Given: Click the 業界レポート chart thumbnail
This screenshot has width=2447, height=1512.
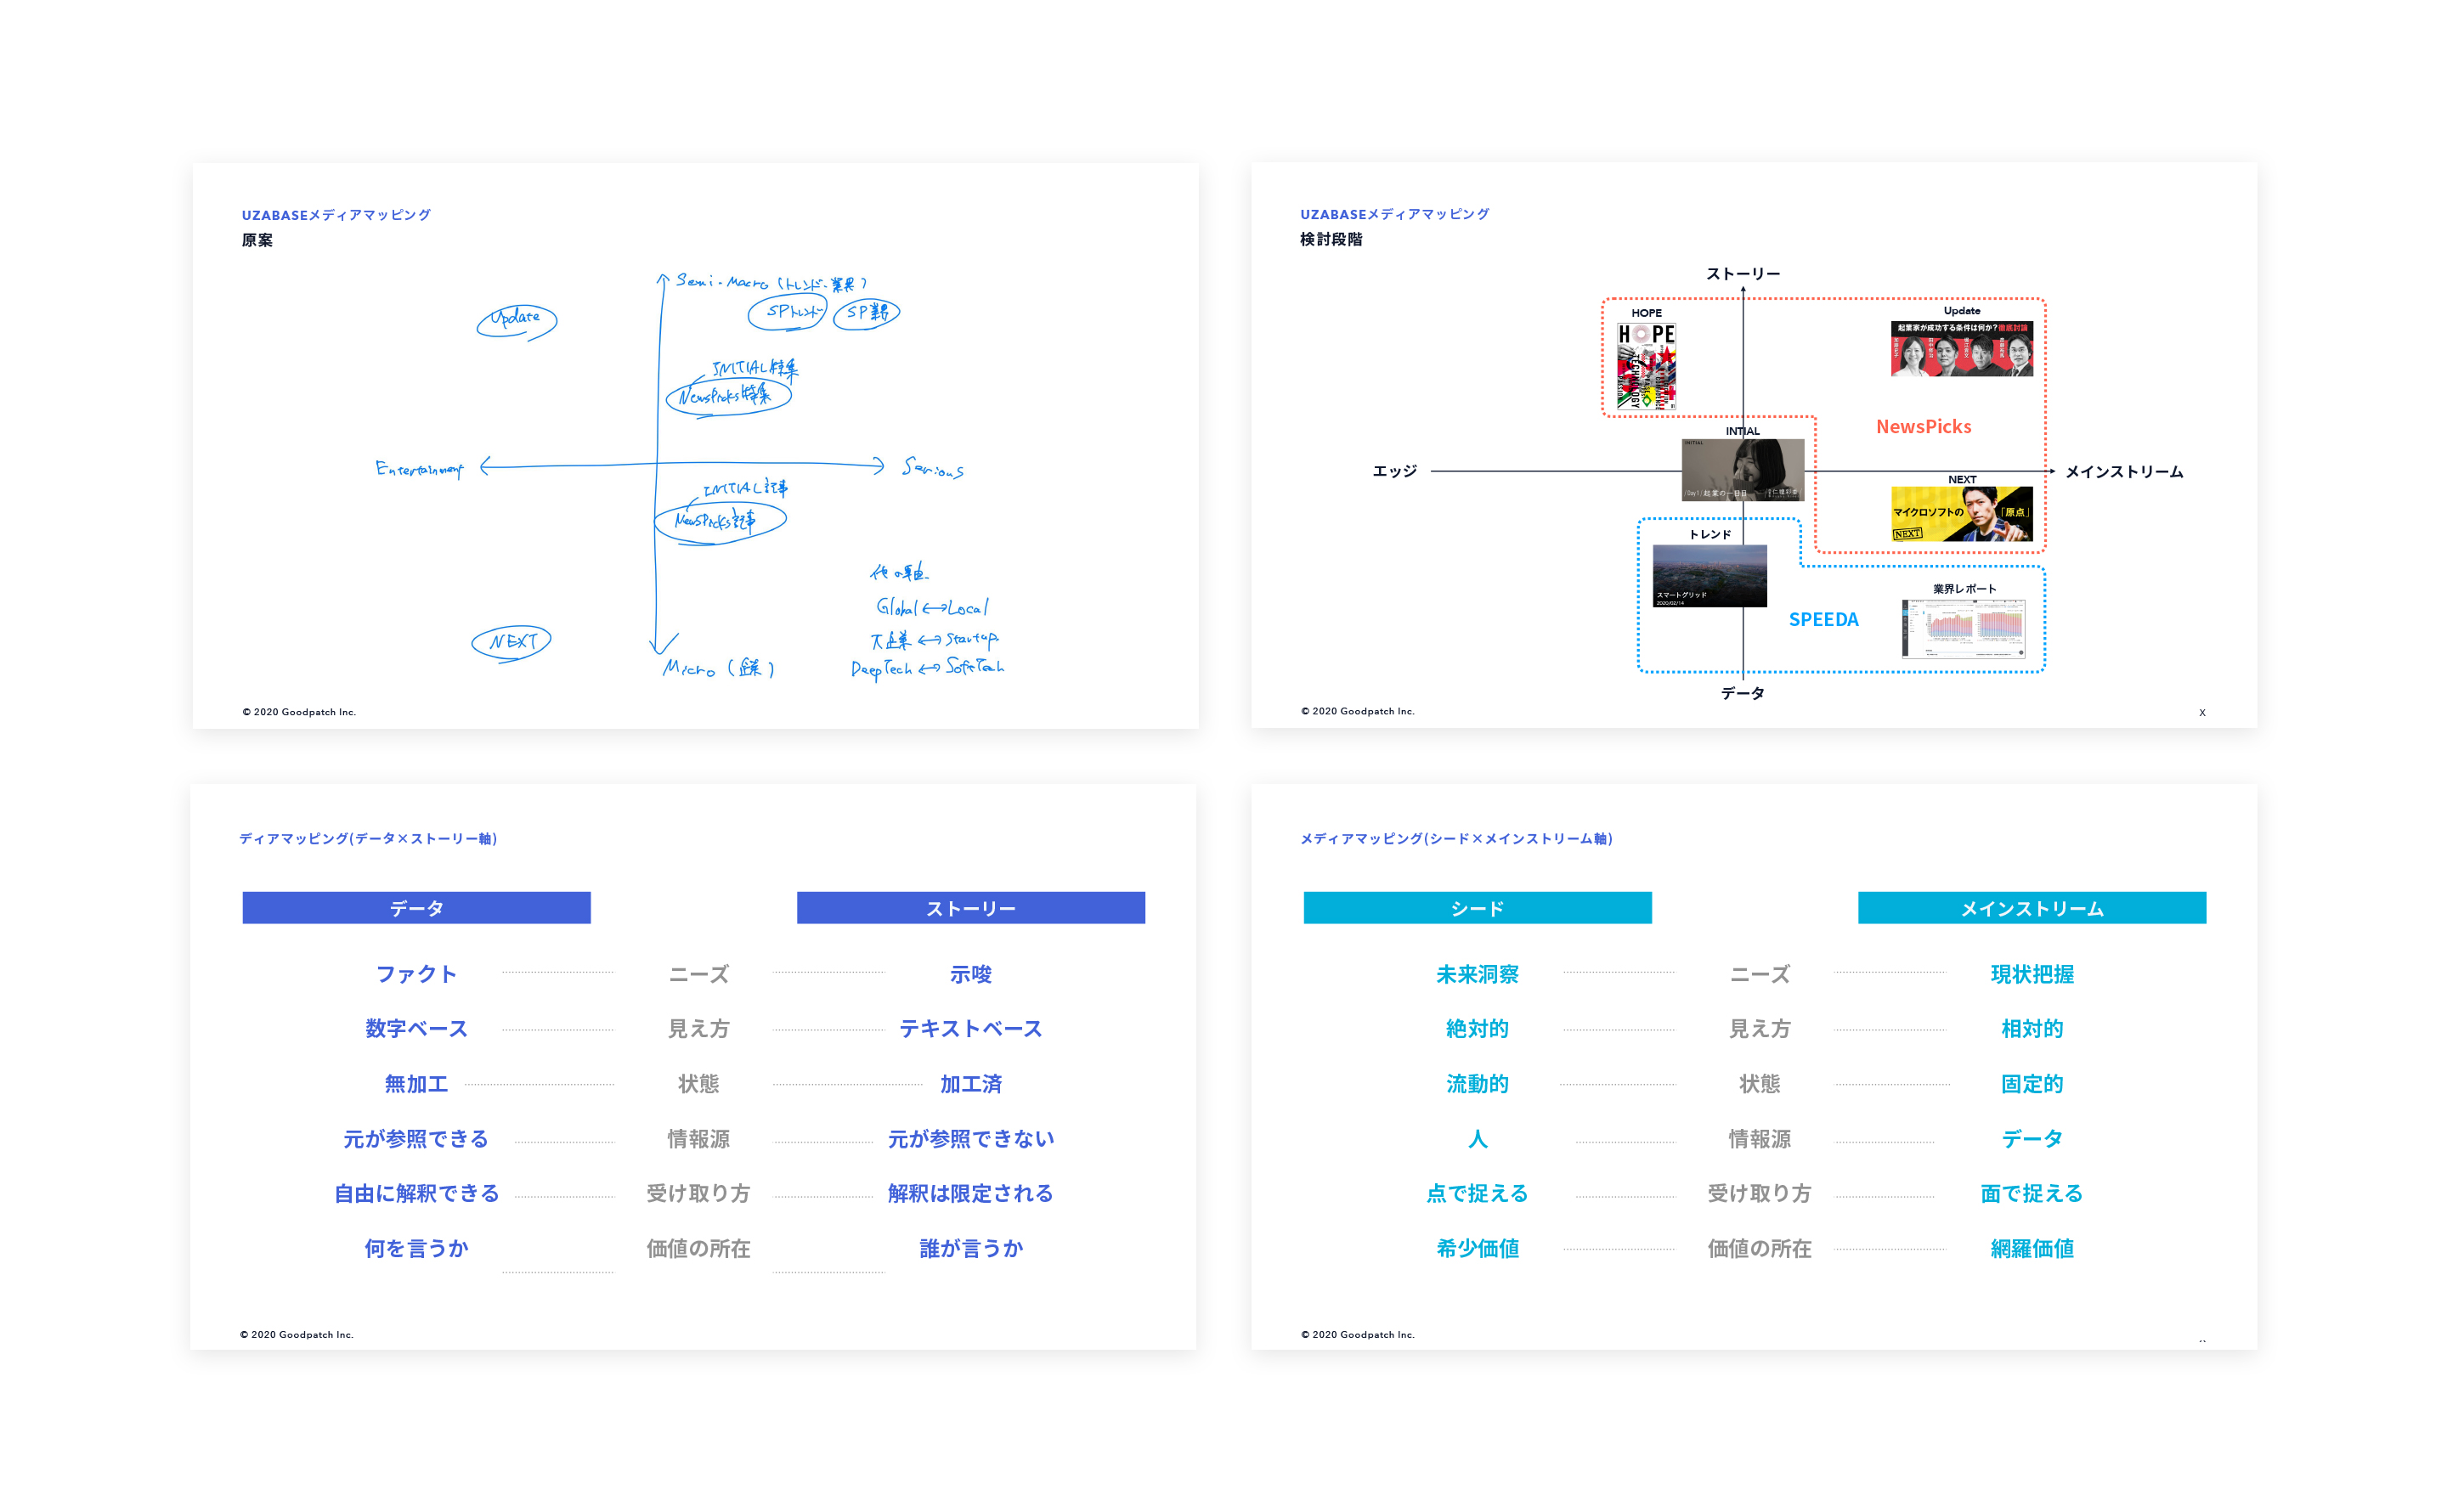Looking at the screenshot, I should pyautogui.click(x=1963, y=629).
